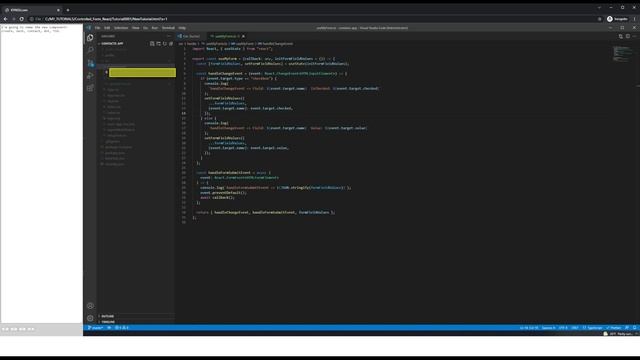Click New Folder icon in Explorer header
Screen dimensions: 640x360
coord(158,44)
